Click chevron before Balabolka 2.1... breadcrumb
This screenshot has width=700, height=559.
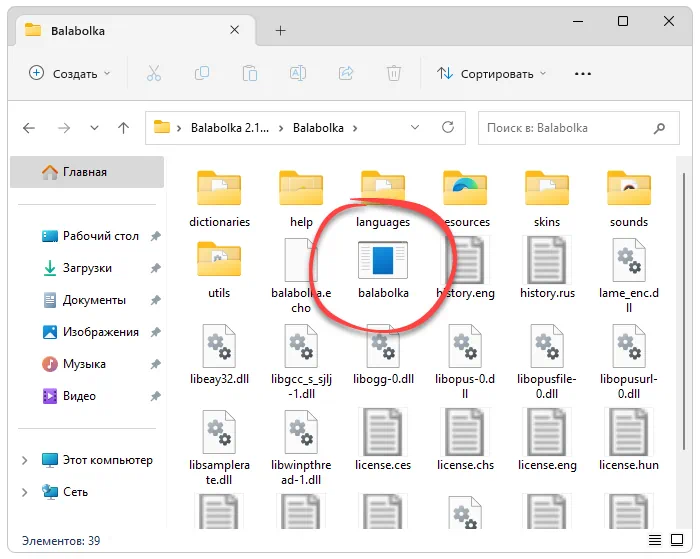click(179, 129)
